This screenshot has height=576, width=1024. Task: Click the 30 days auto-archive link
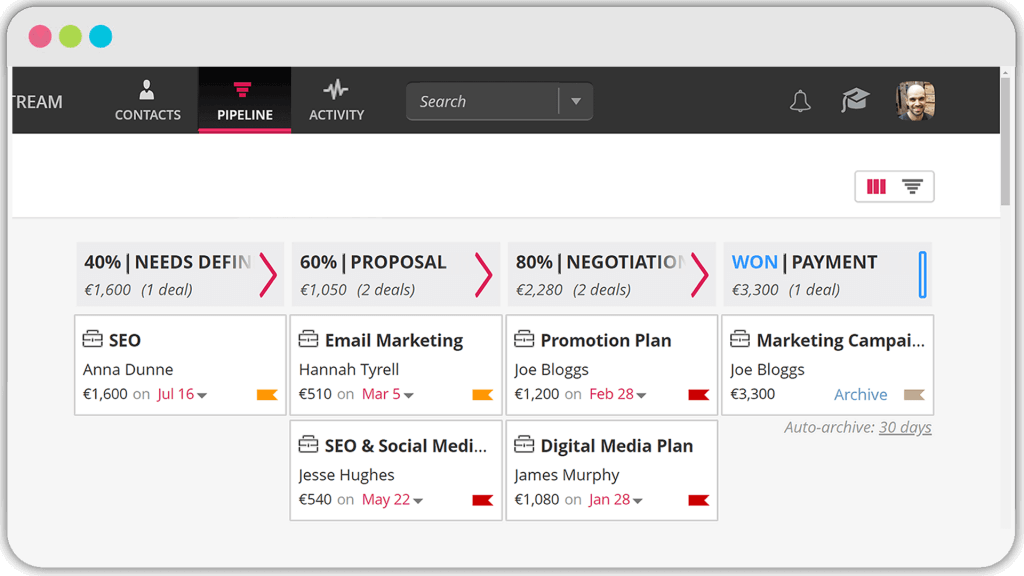[904, 427]
